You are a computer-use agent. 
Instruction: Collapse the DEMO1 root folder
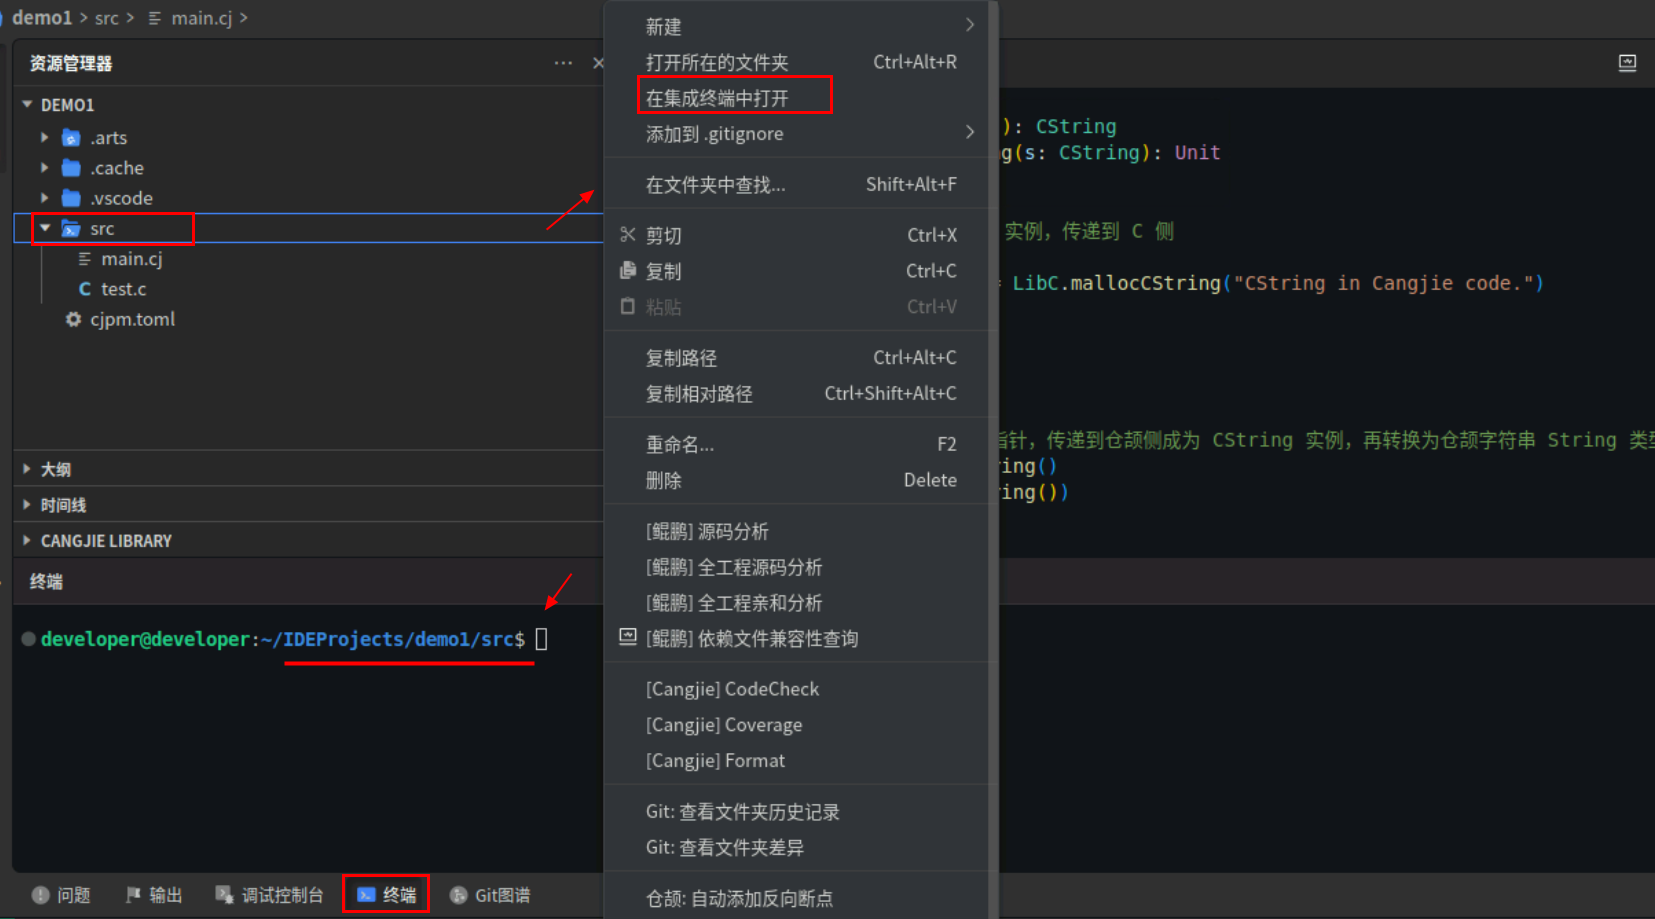pos(27,104)
